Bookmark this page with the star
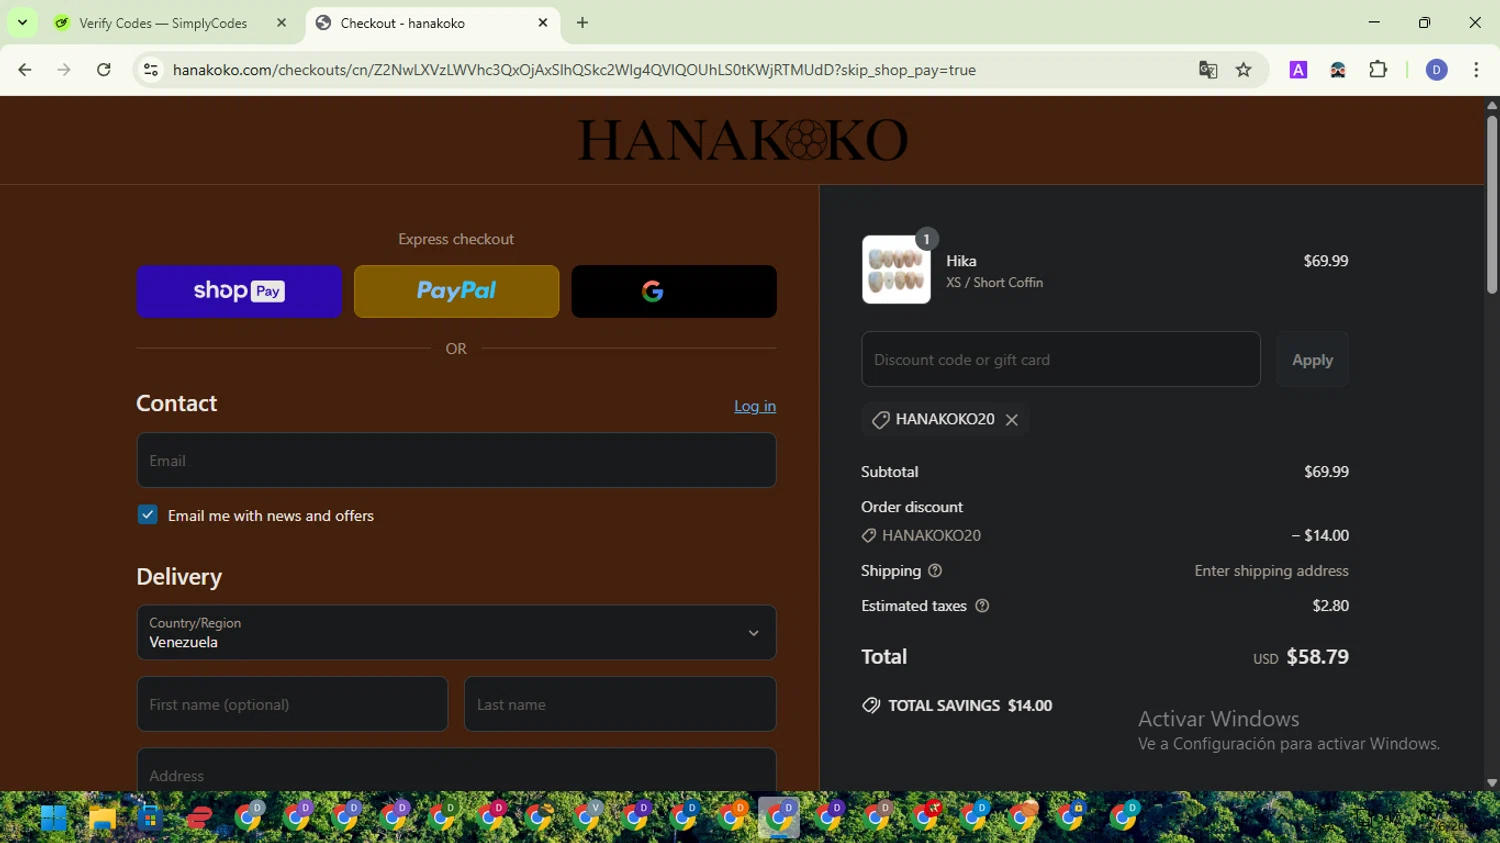1500x843 pixels. tap(1244, 70)
